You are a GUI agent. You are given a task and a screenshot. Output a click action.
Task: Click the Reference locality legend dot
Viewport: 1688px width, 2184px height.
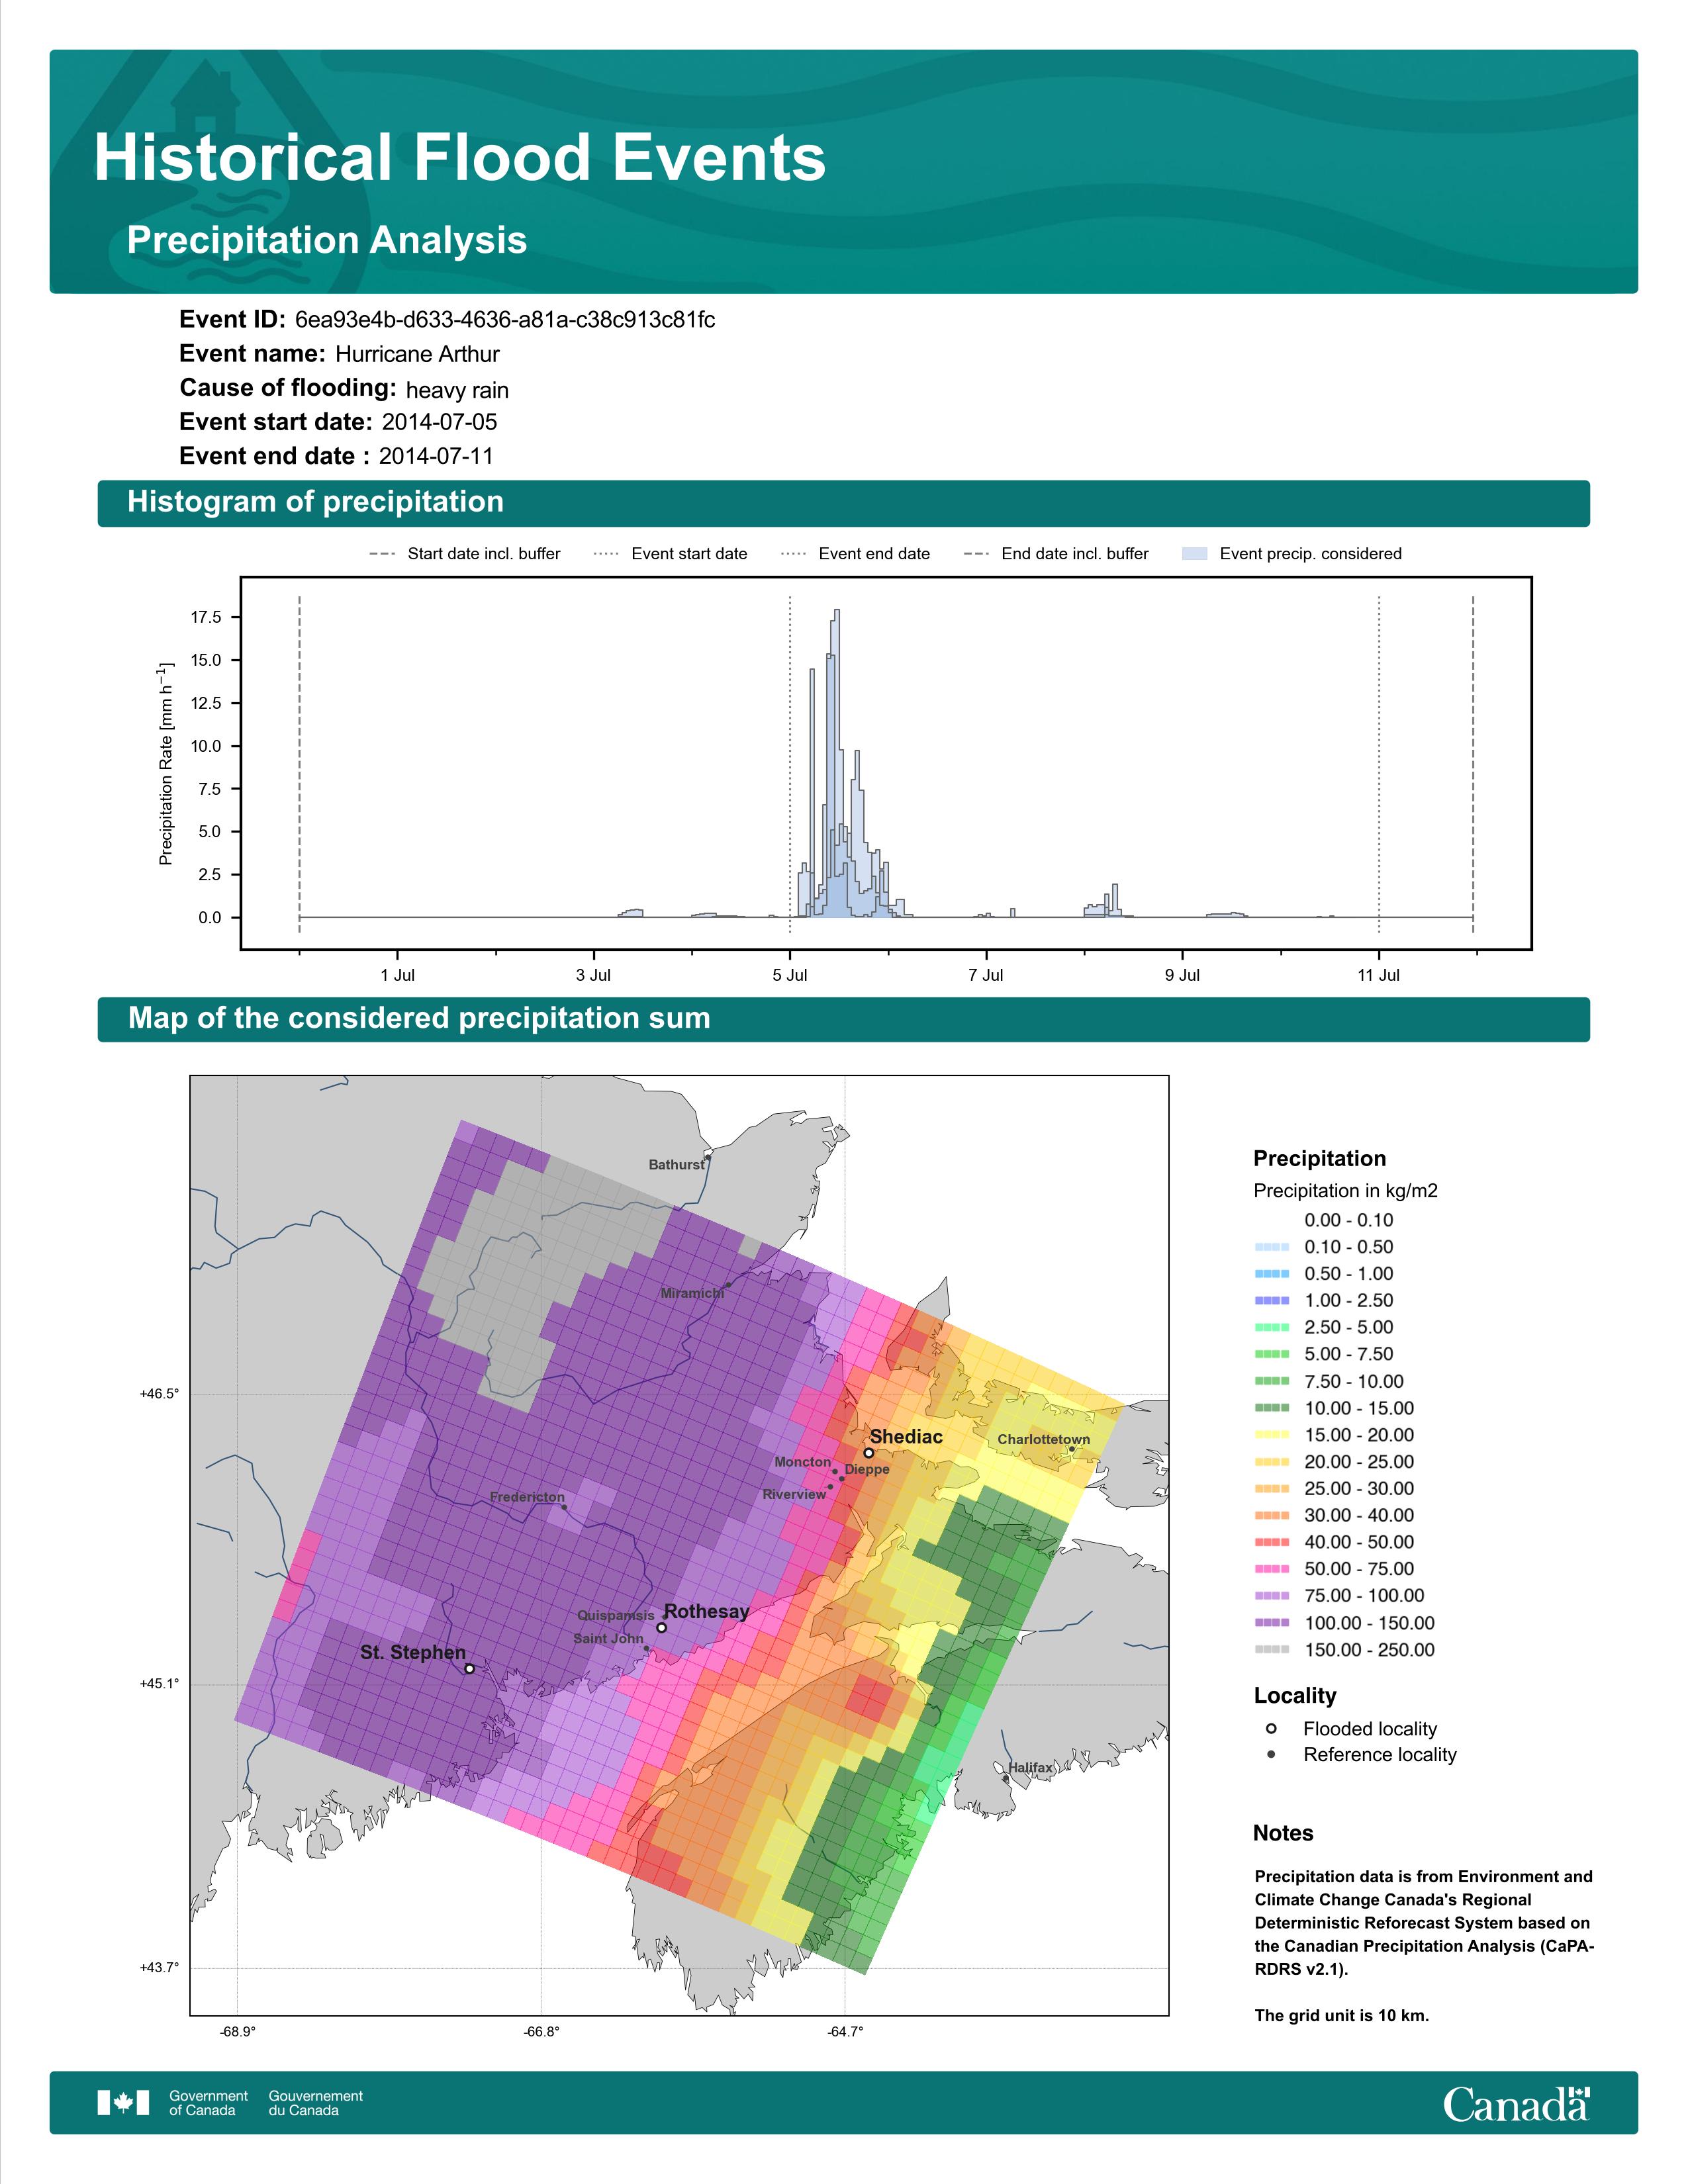(1271, 1754)
